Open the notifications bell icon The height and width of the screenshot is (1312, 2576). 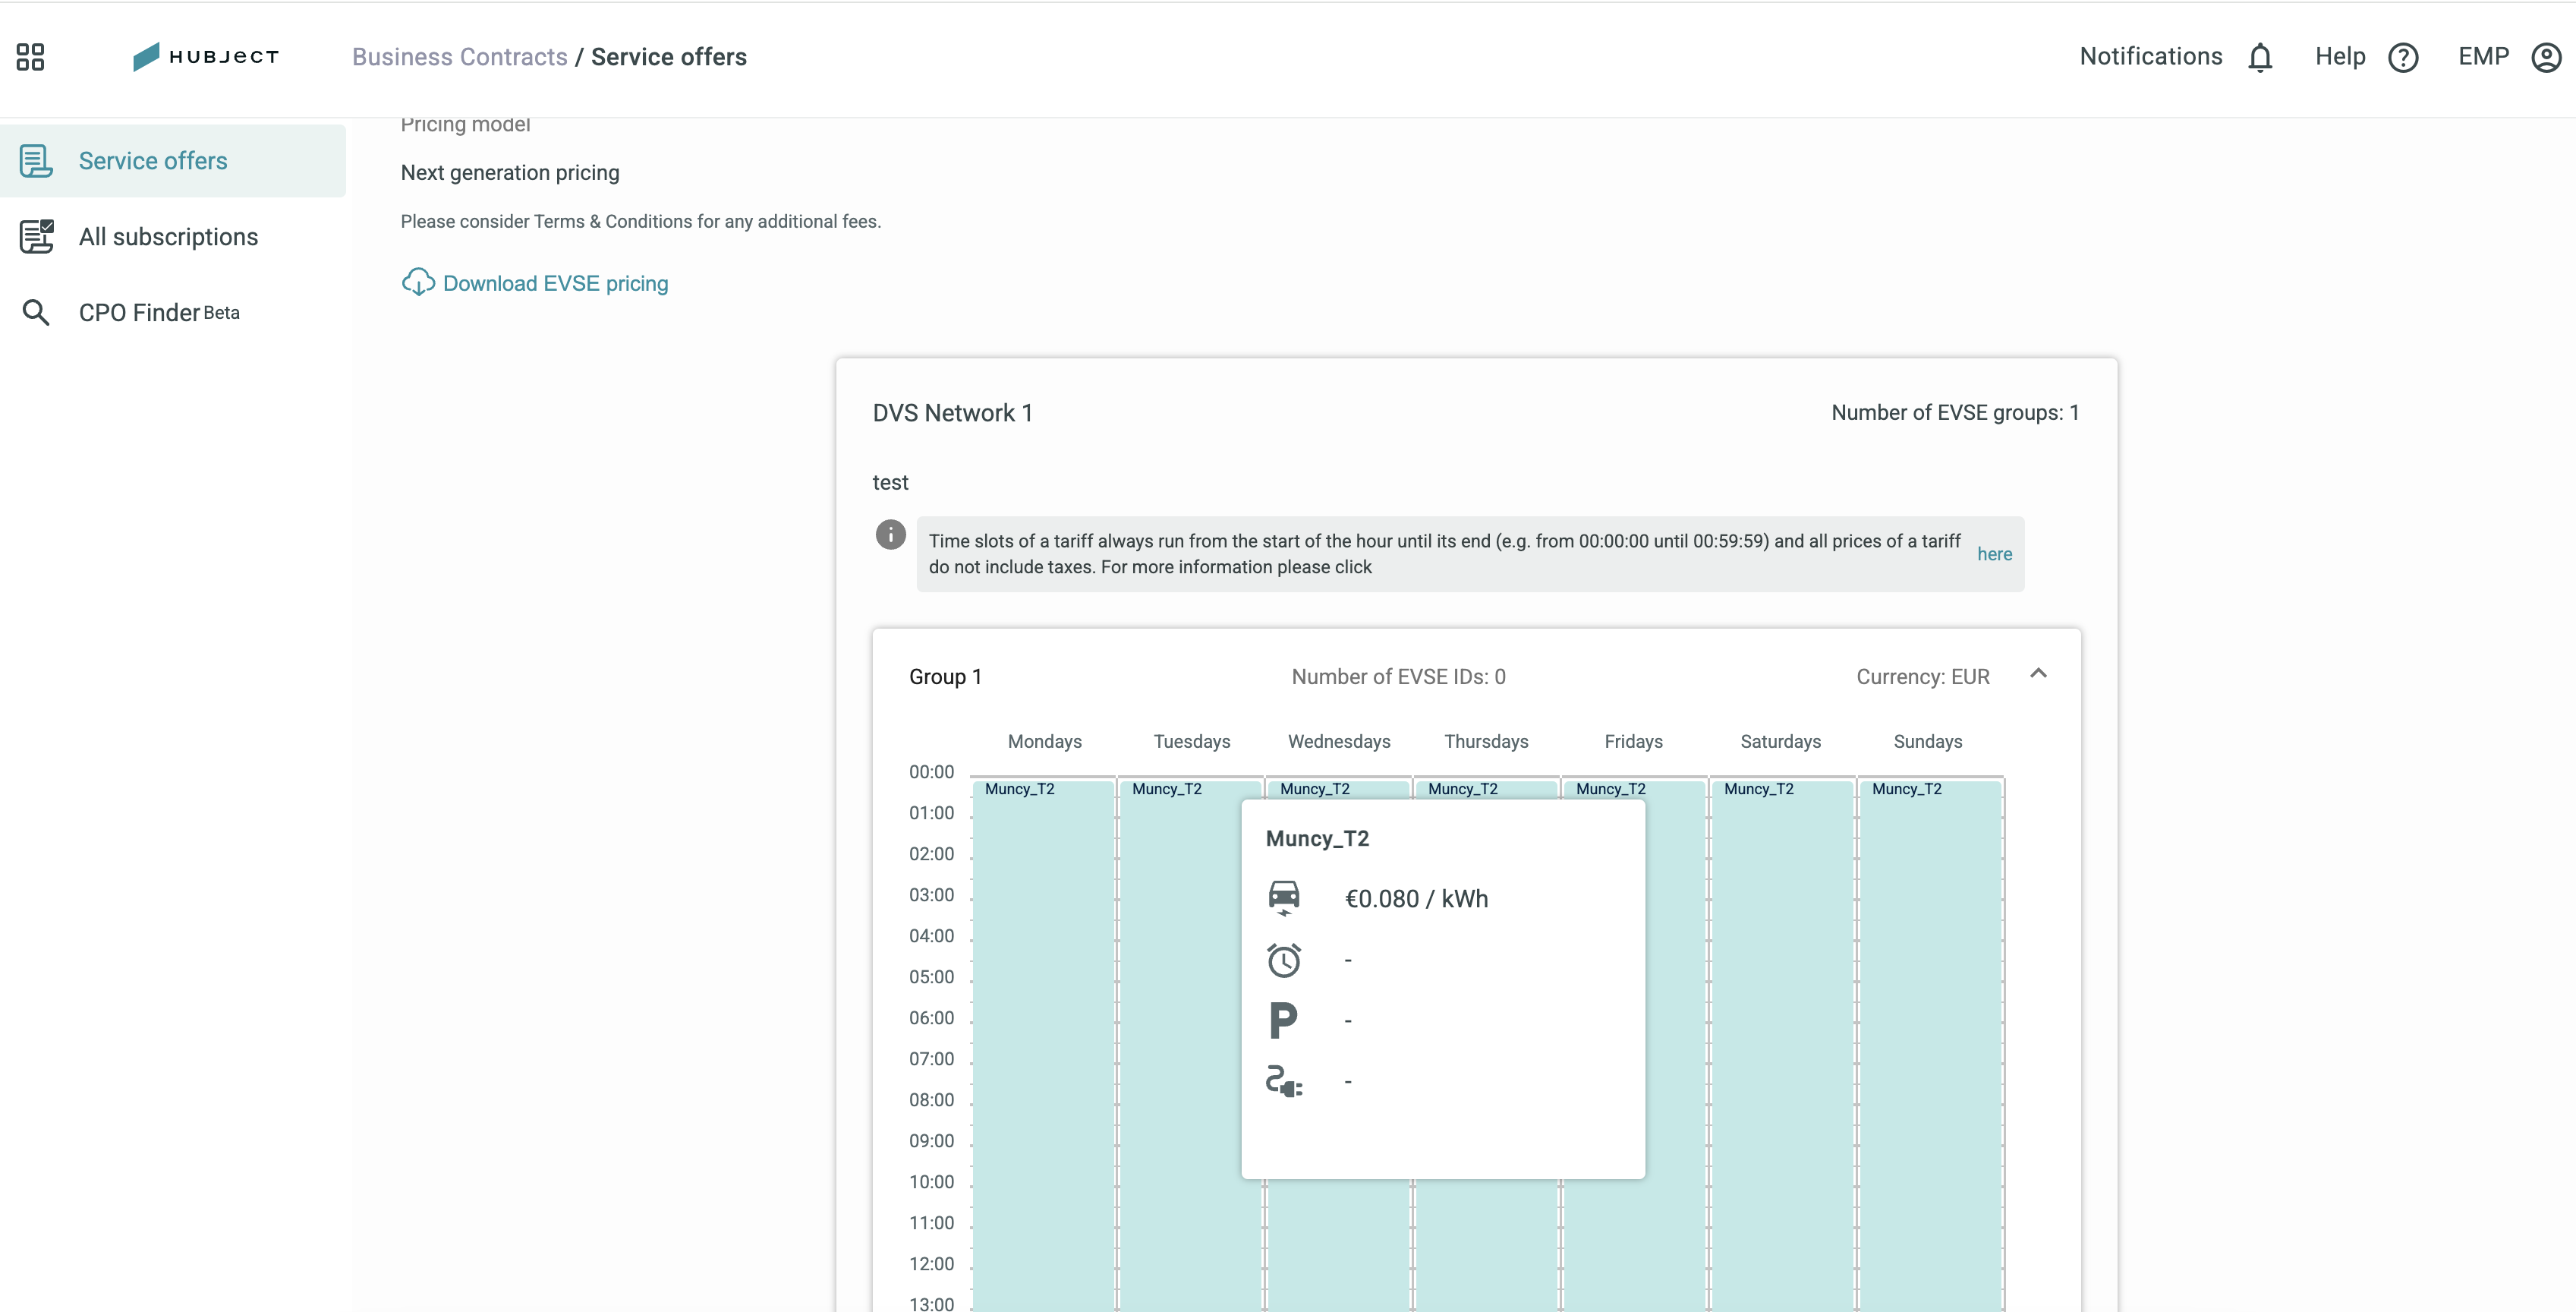2260,57
